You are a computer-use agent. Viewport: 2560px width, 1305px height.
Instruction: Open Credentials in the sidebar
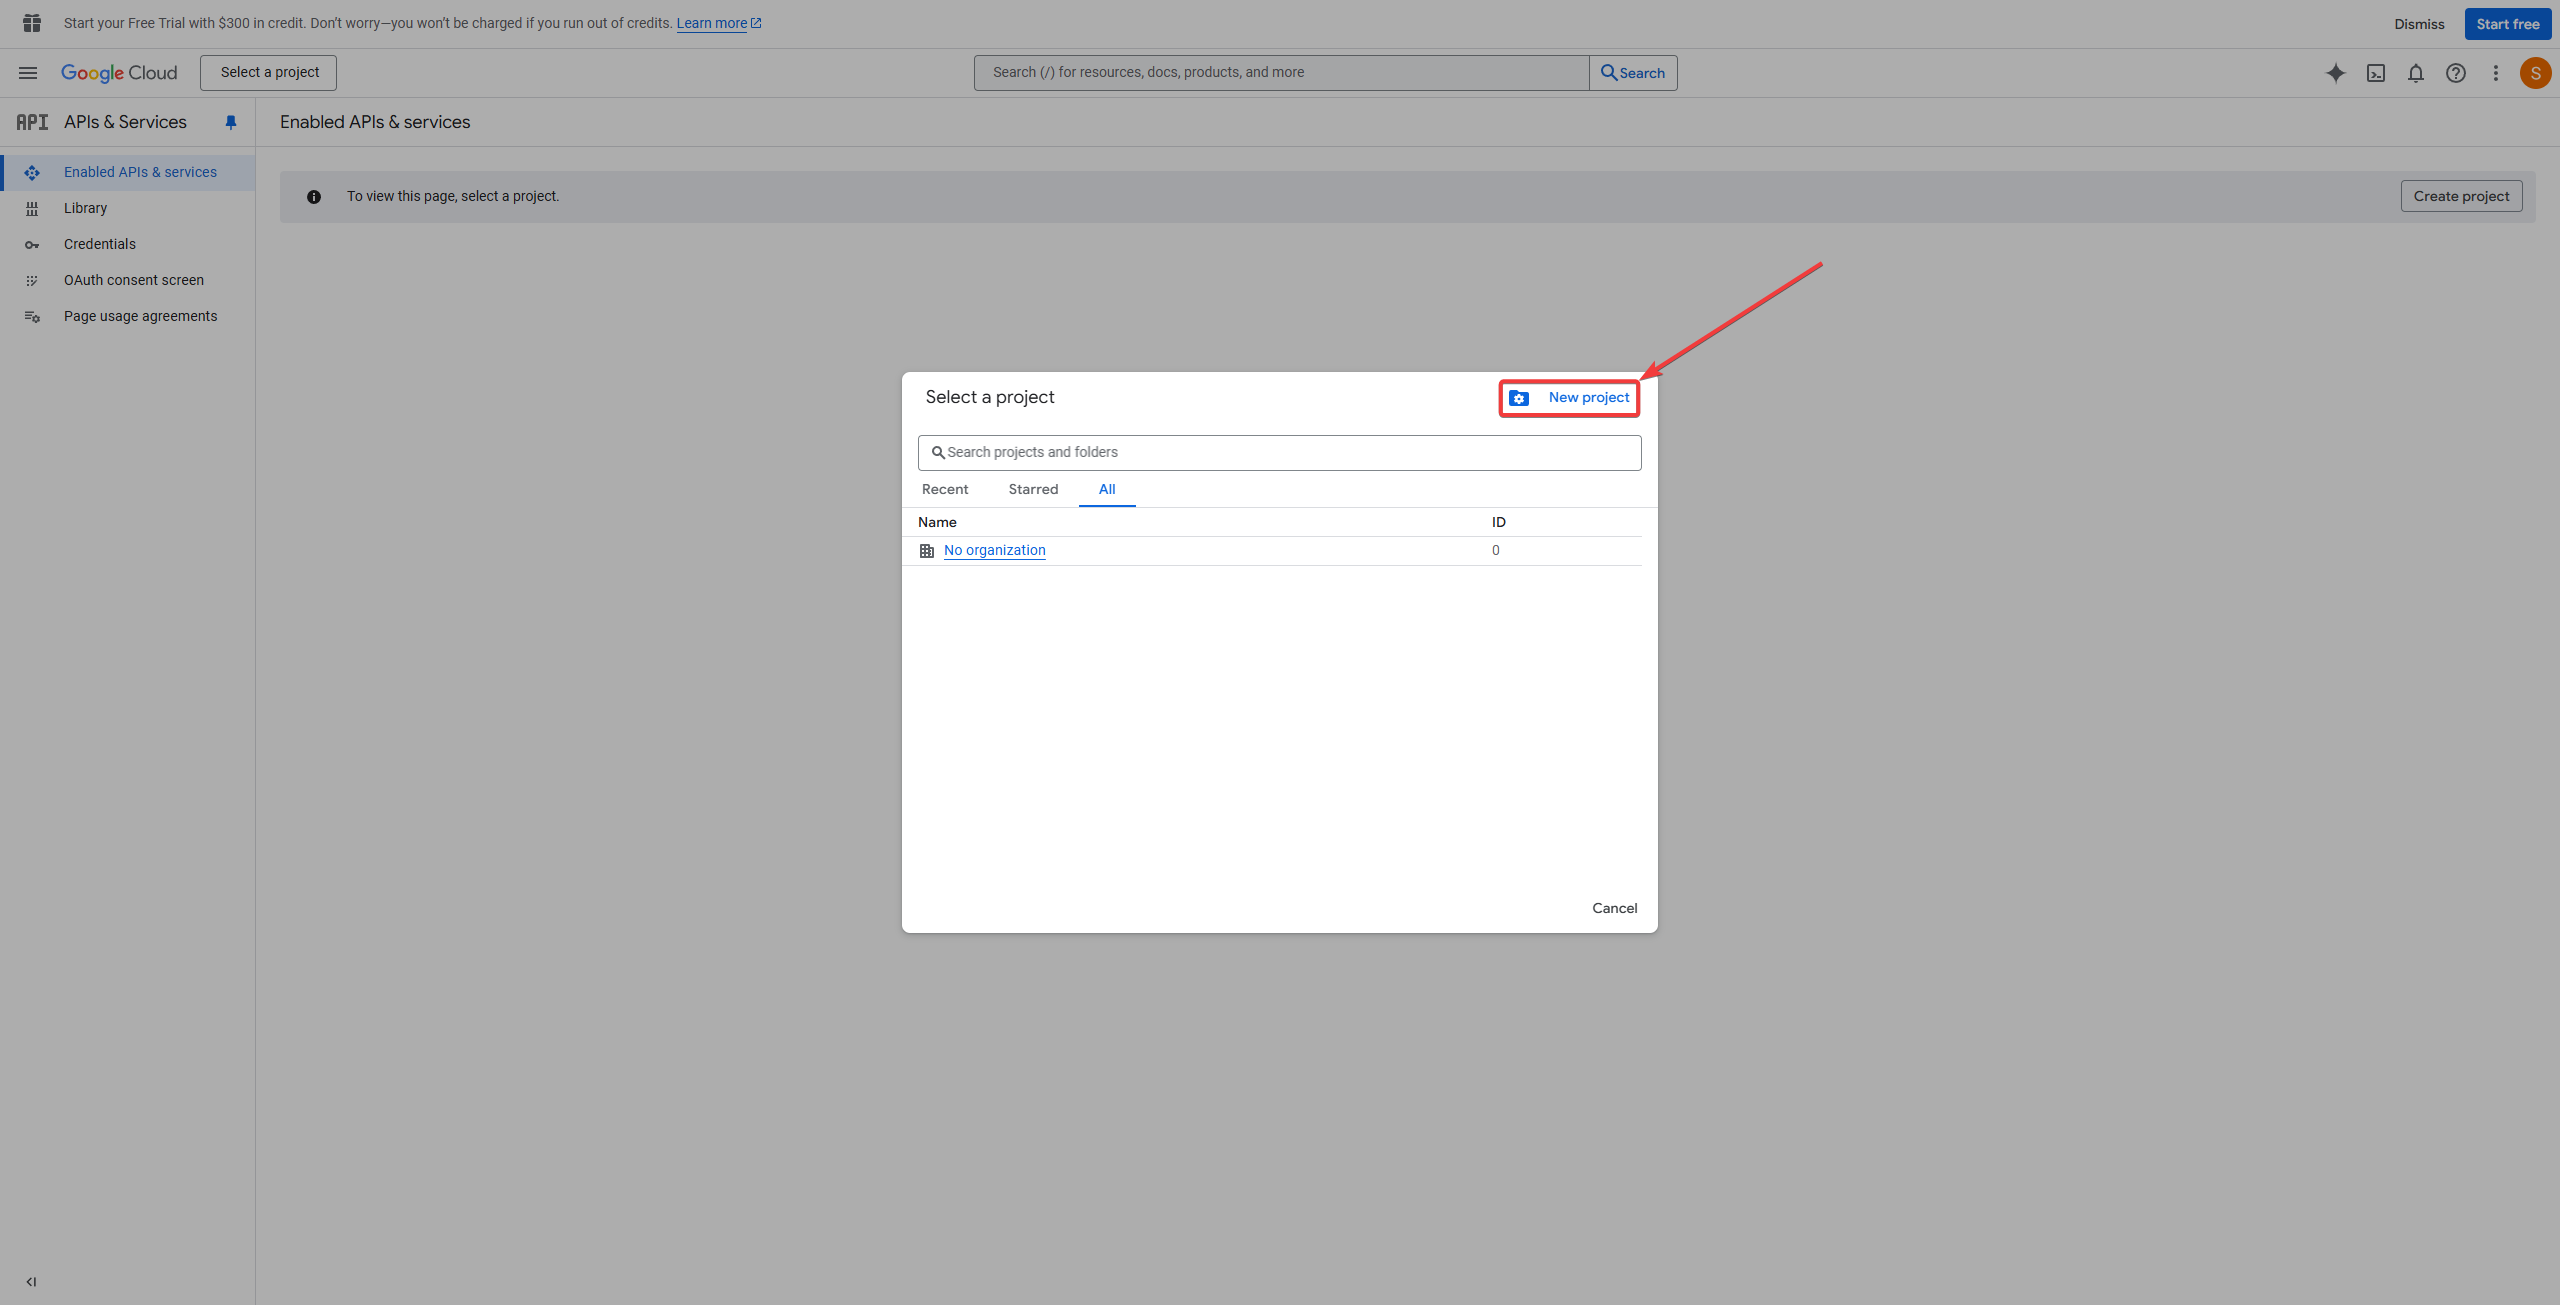coord(128,244)
